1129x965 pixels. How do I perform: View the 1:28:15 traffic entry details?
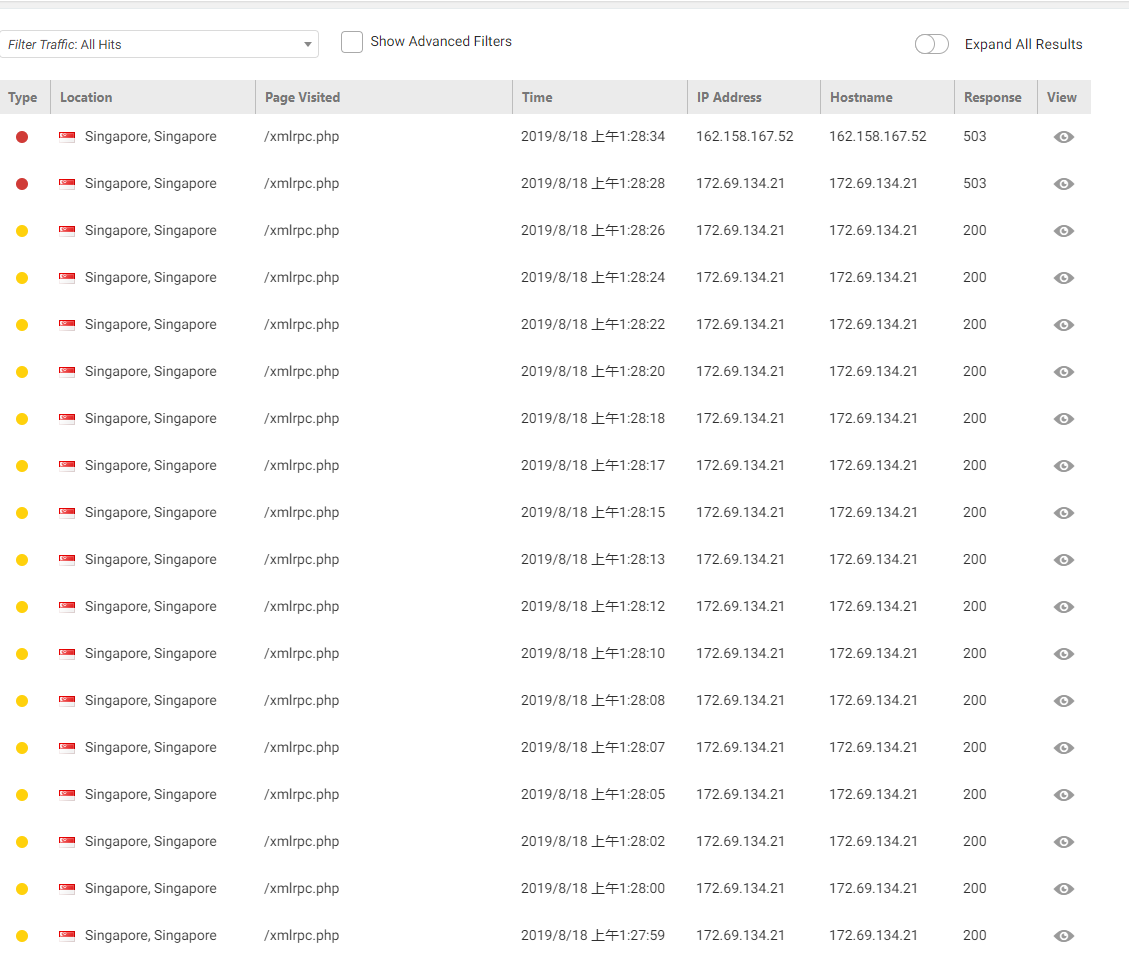click(x=1064, y=513)
